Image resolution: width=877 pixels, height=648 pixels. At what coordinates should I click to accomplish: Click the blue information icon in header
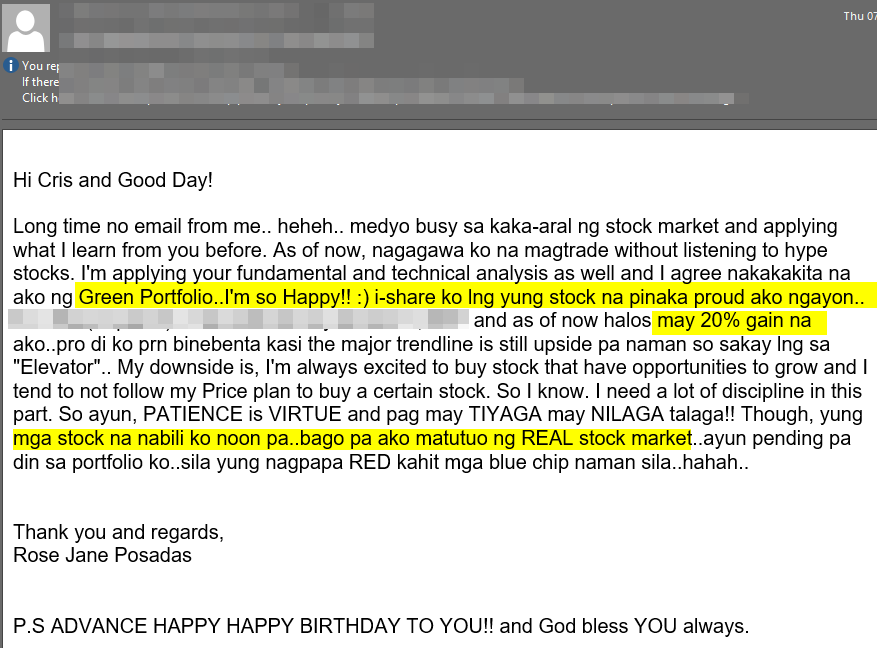click(11, 66)
